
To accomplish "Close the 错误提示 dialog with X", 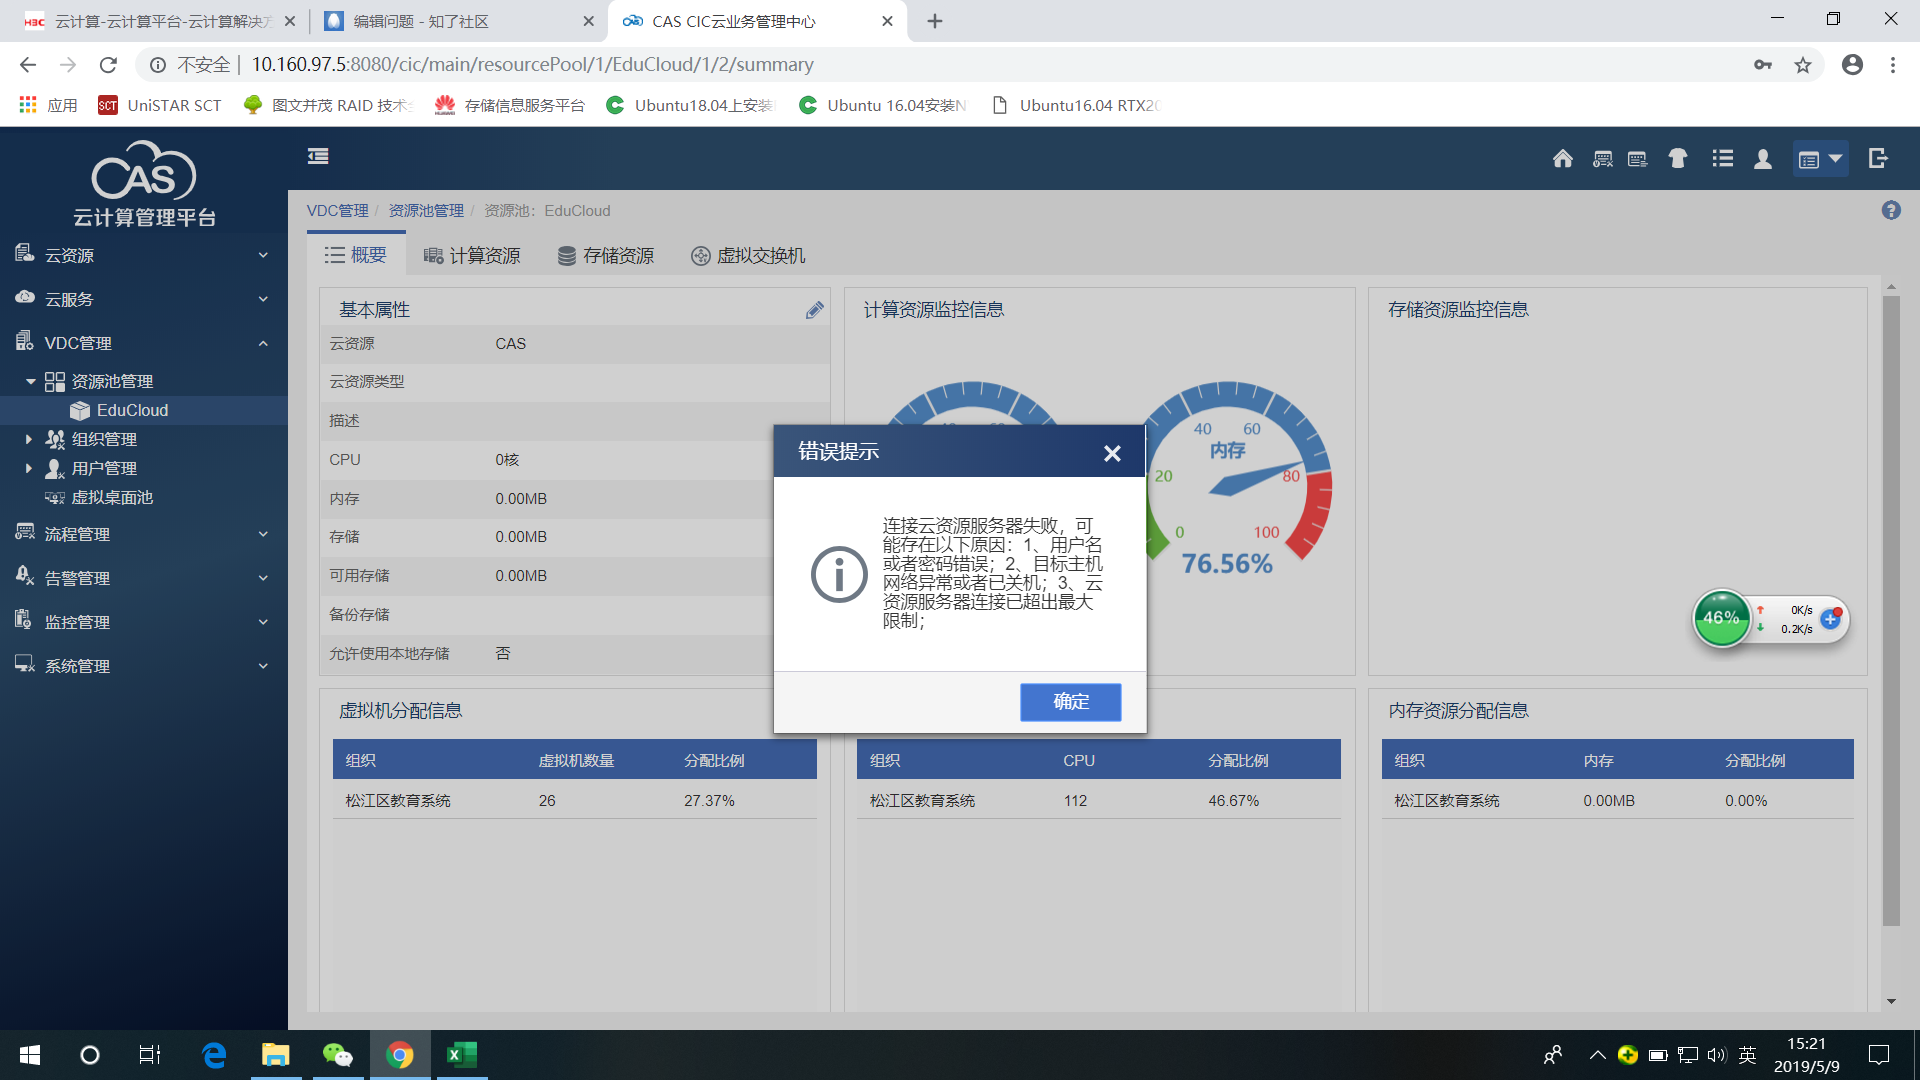I will pos(1111,453).
